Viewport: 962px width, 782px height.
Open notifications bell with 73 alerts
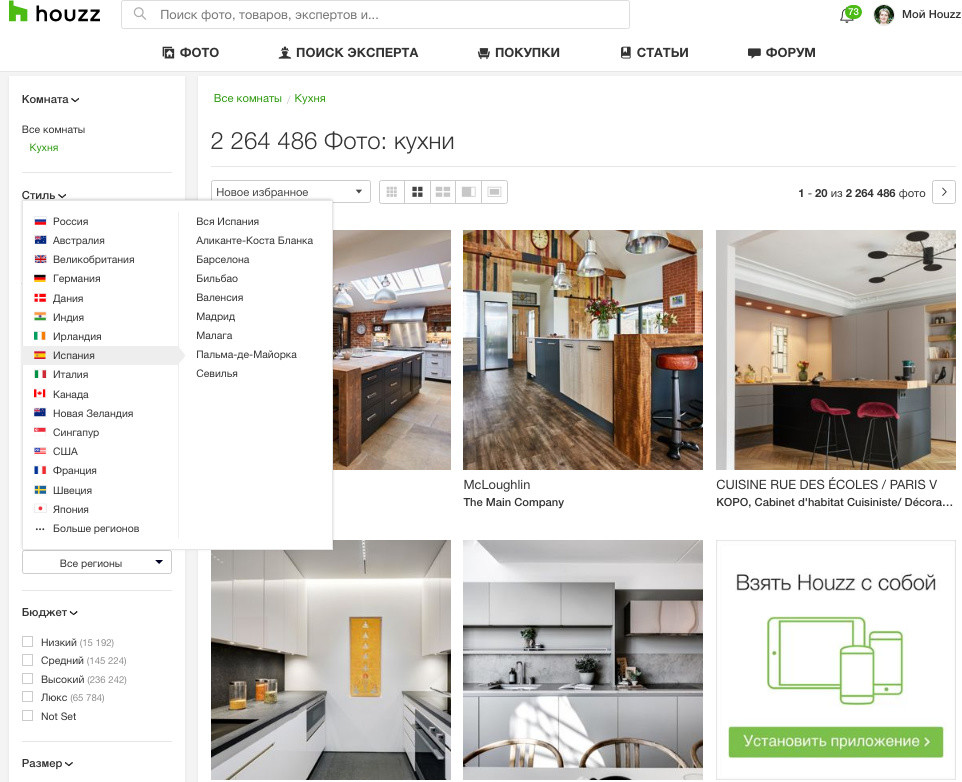(845, 13)
